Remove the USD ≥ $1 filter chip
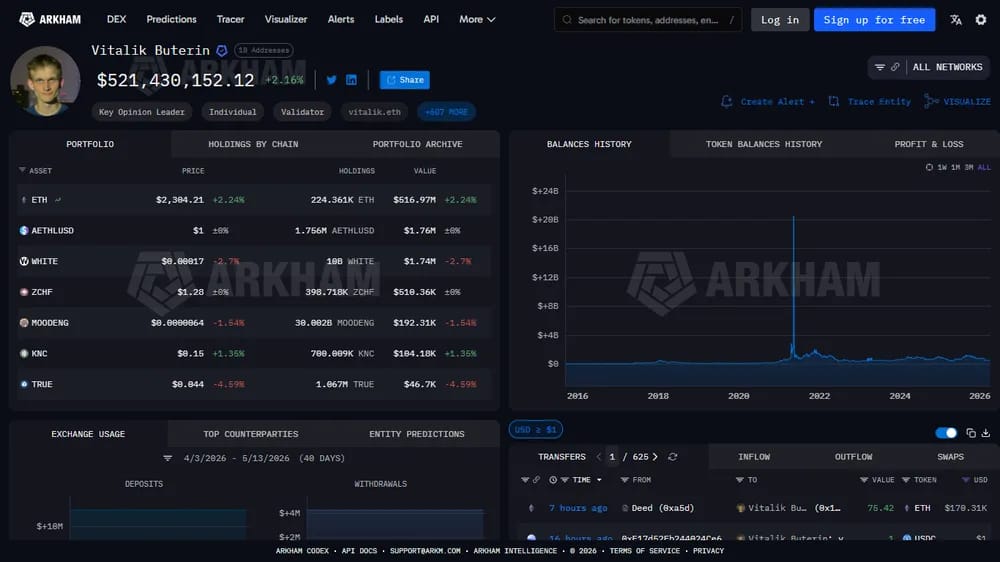1000x562 pixels. (536, 429)
